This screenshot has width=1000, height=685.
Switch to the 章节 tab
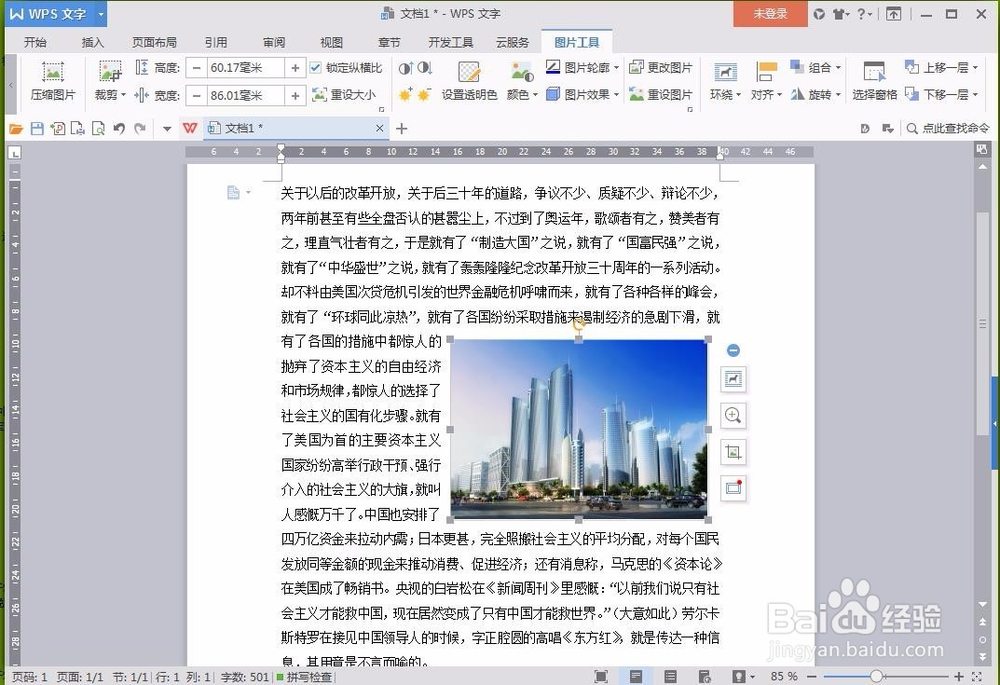(389, 42)
